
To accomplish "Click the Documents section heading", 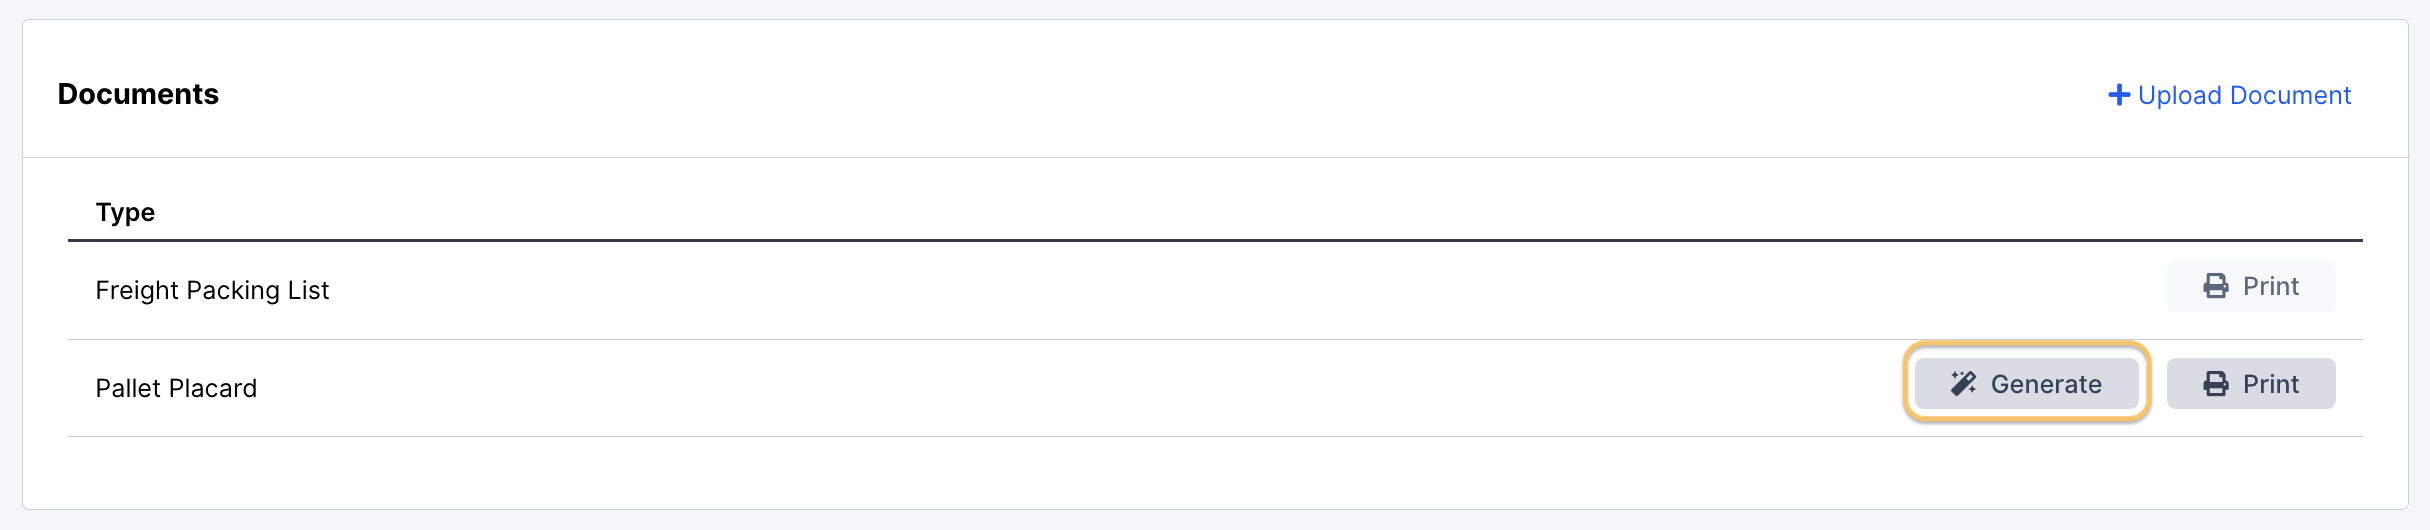I will [138, 94].
